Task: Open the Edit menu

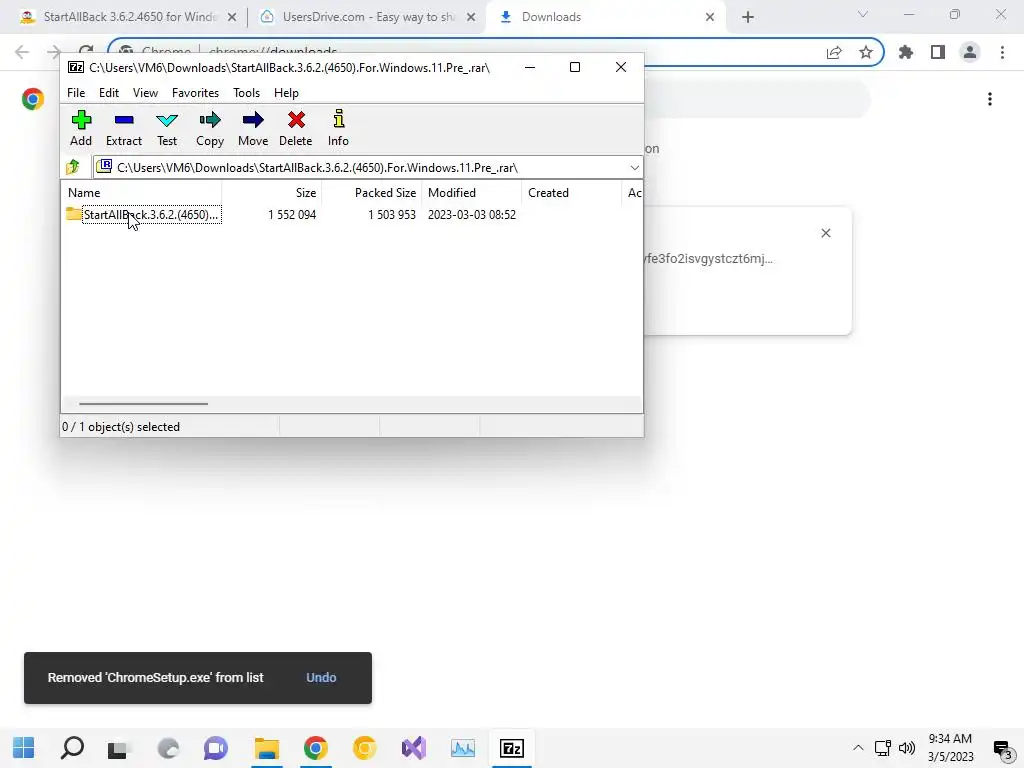Action: [108, 93]
